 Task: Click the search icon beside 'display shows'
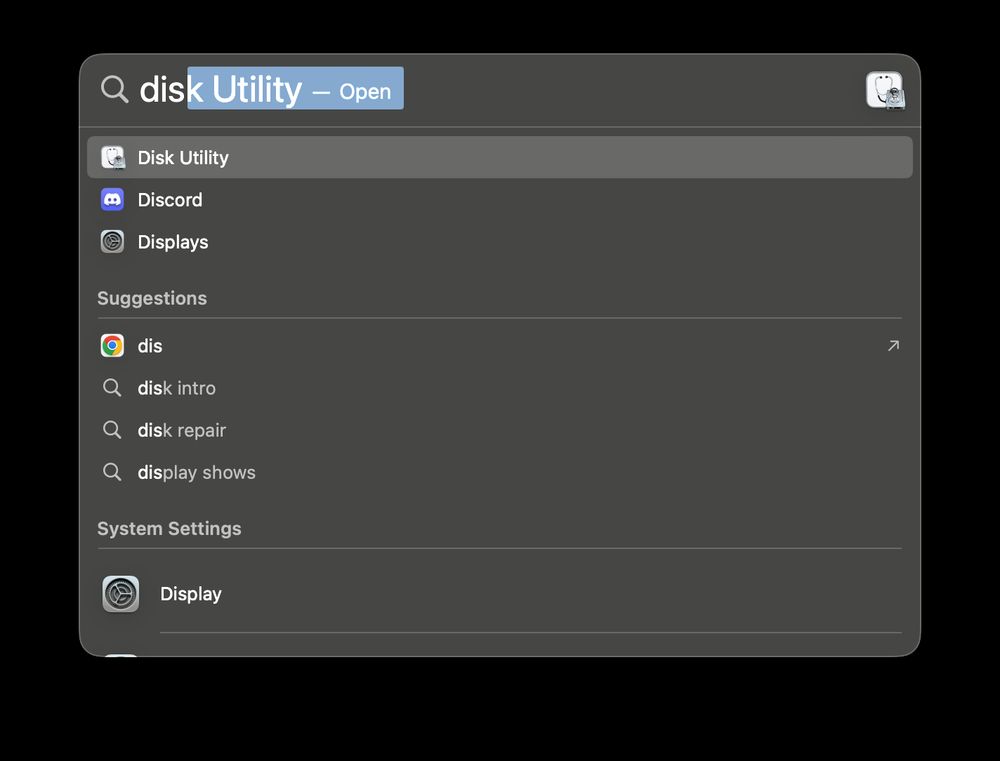tap(112, 472)
